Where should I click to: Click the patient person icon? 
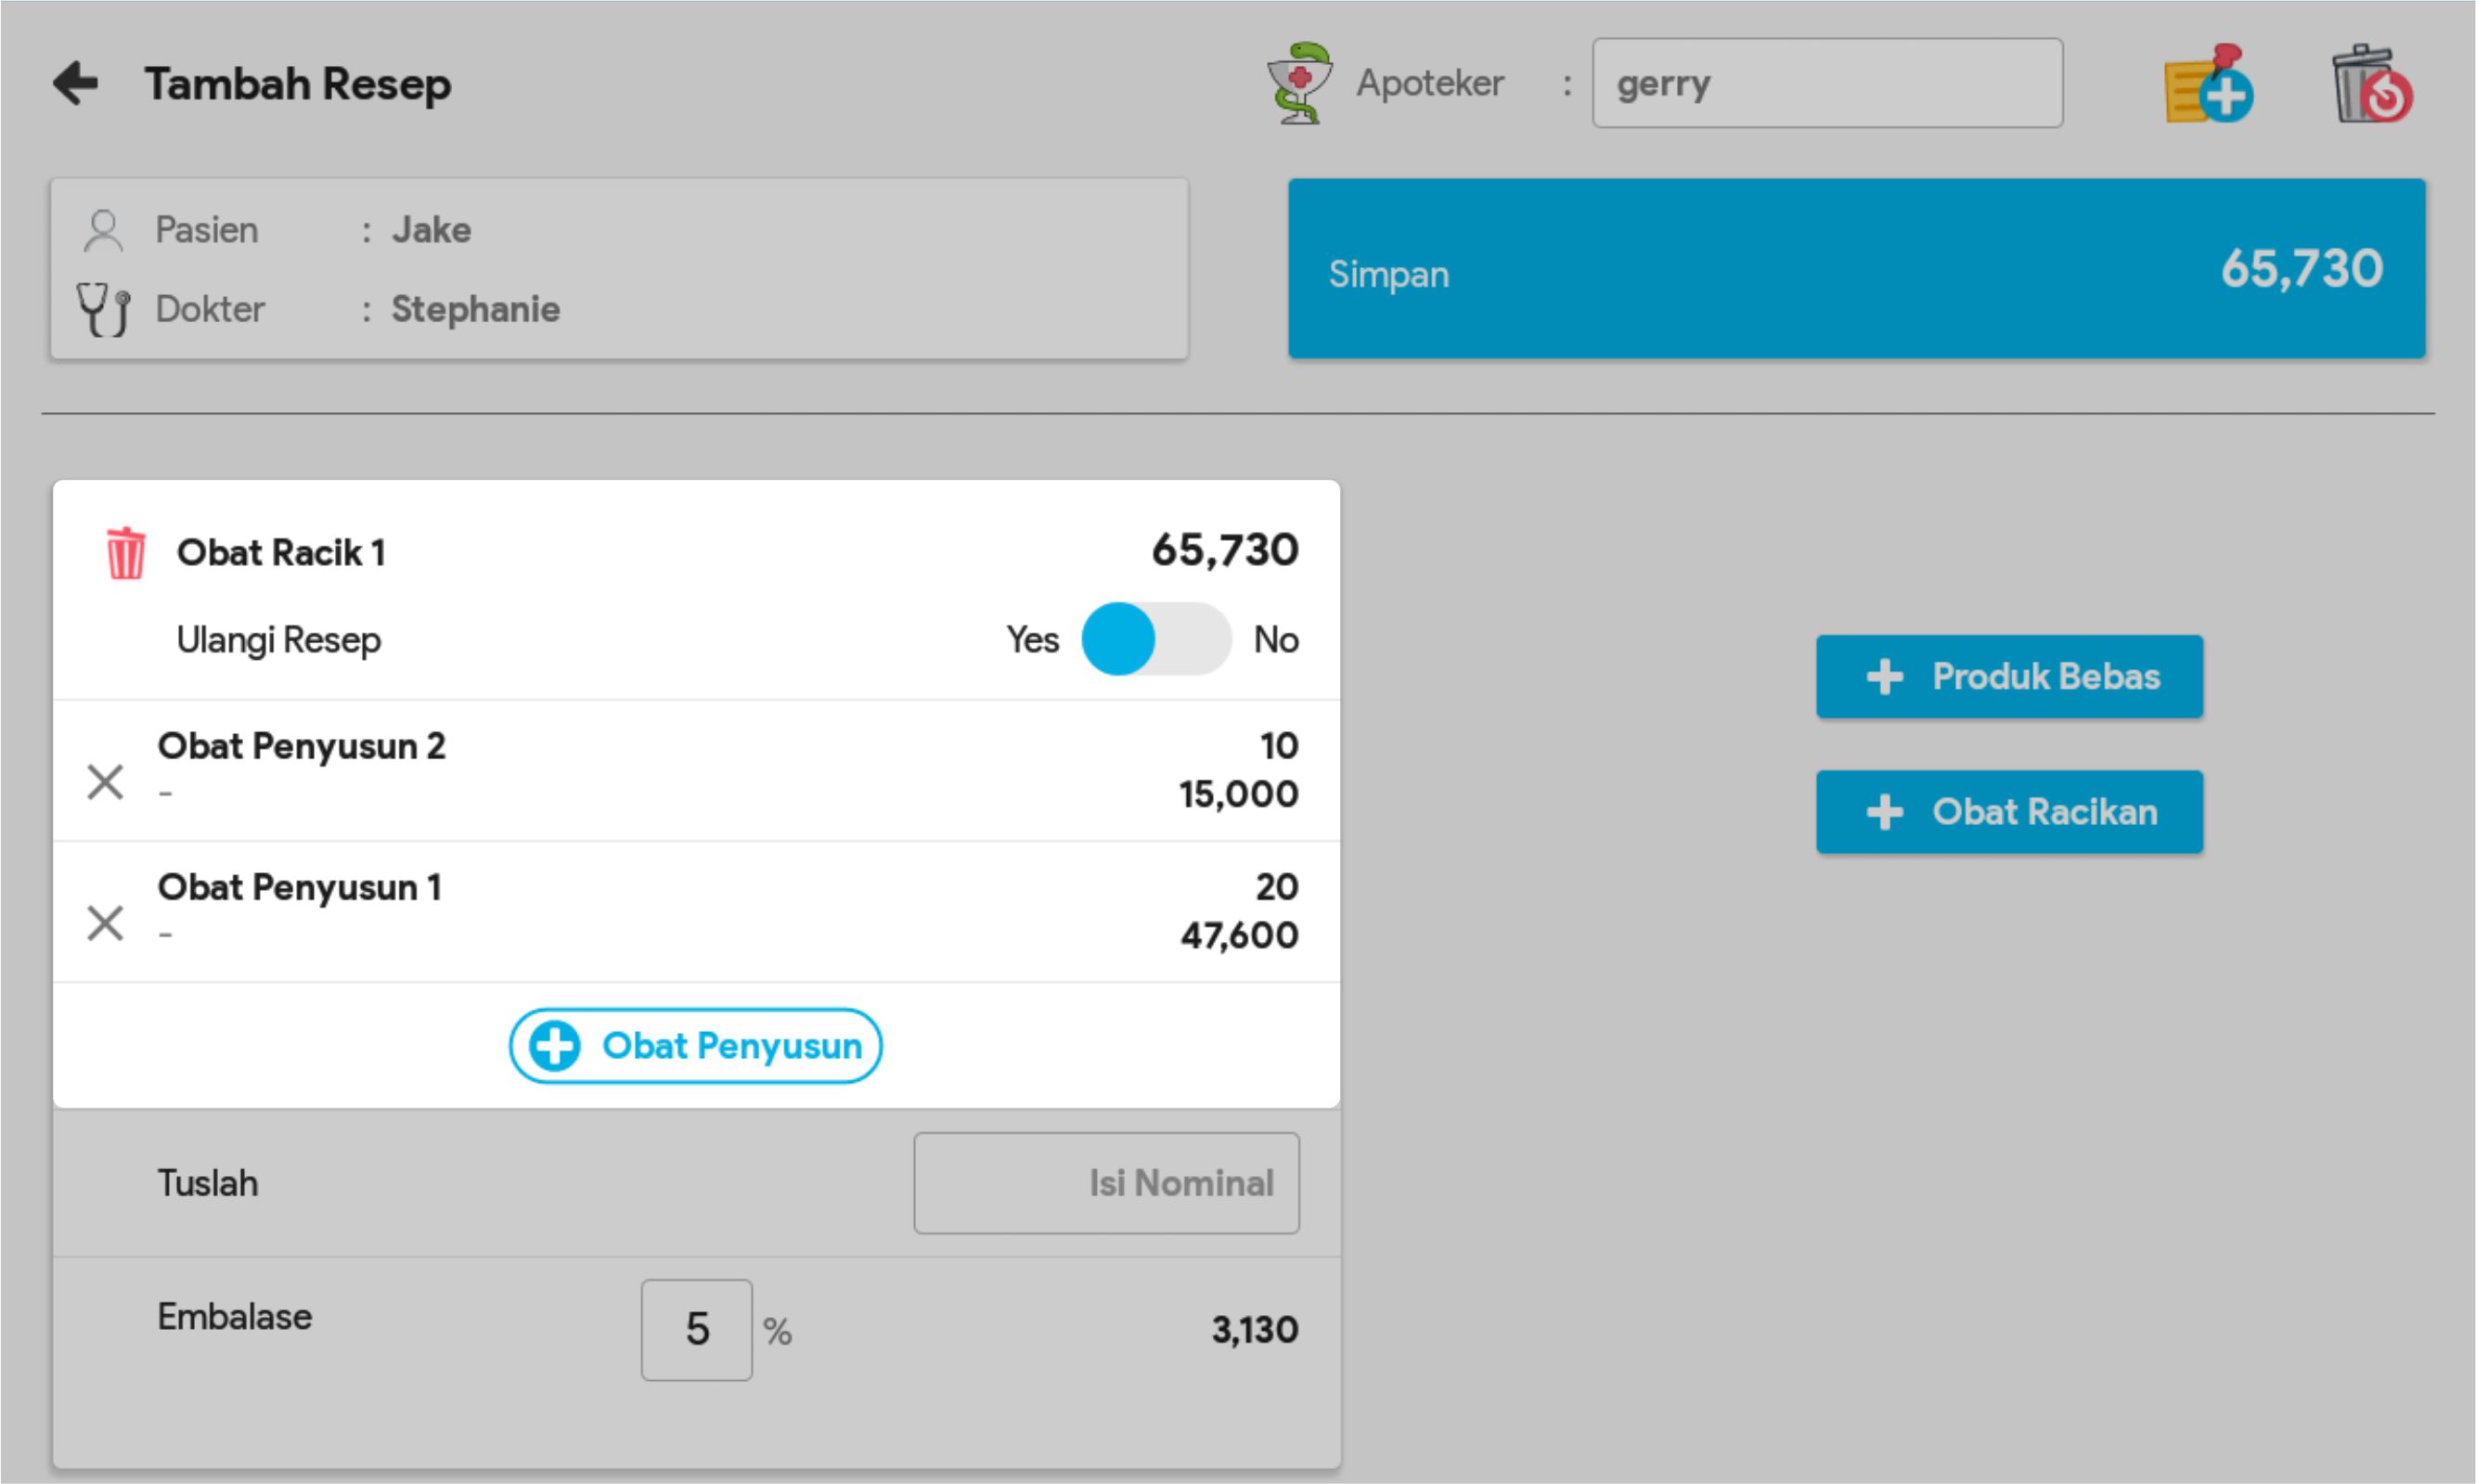[x=103, y=230]
